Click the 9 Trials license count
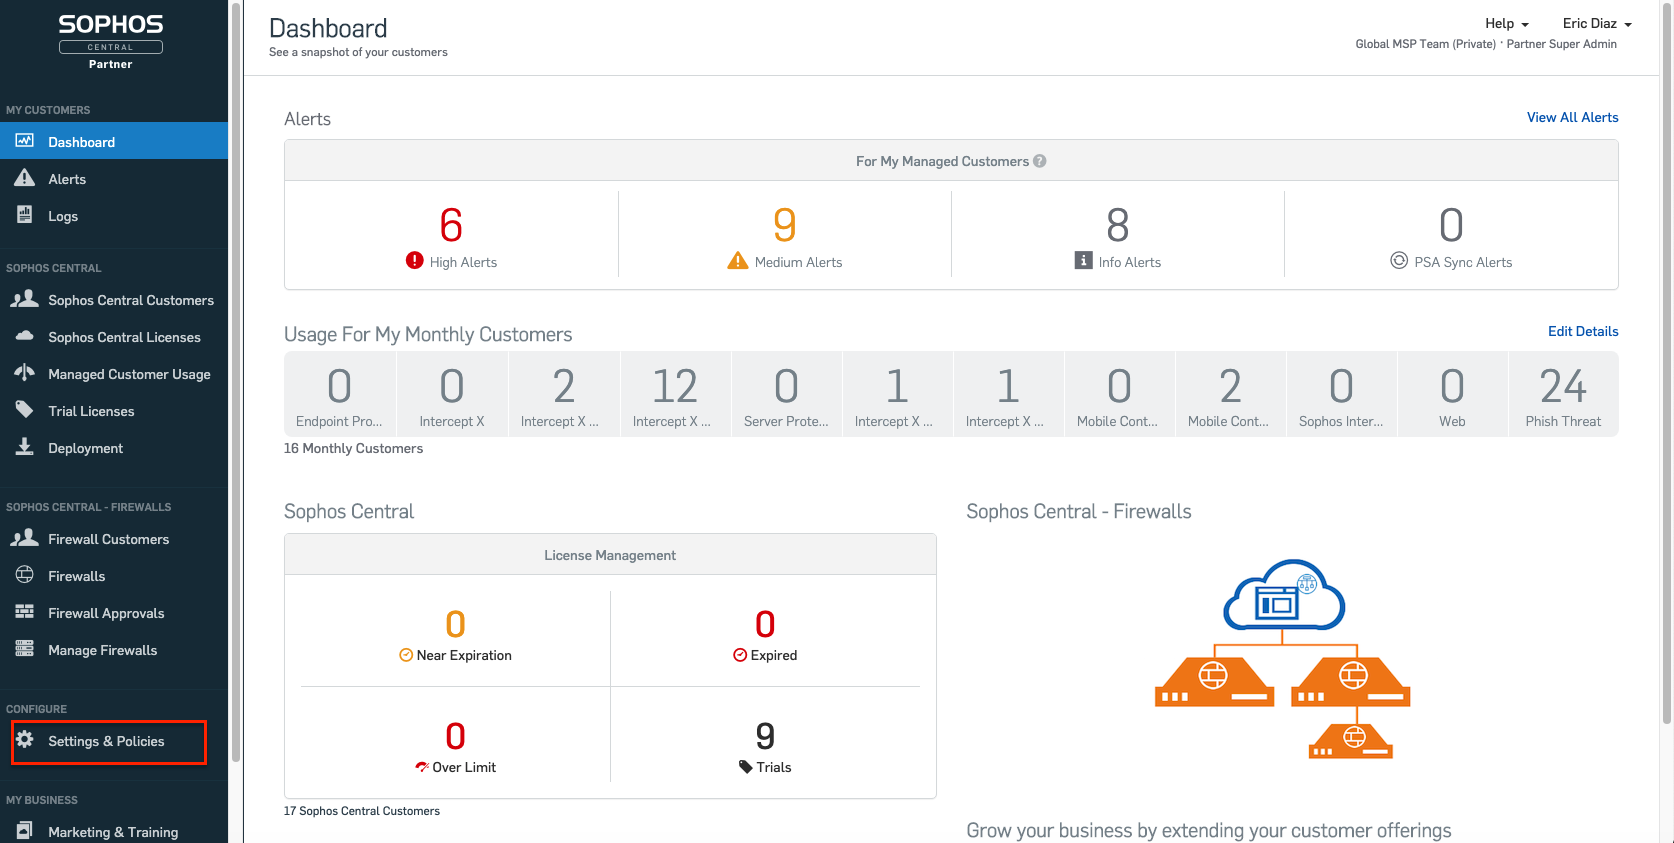The width and height of the screenshot is (1674, 843). (765, 736)
